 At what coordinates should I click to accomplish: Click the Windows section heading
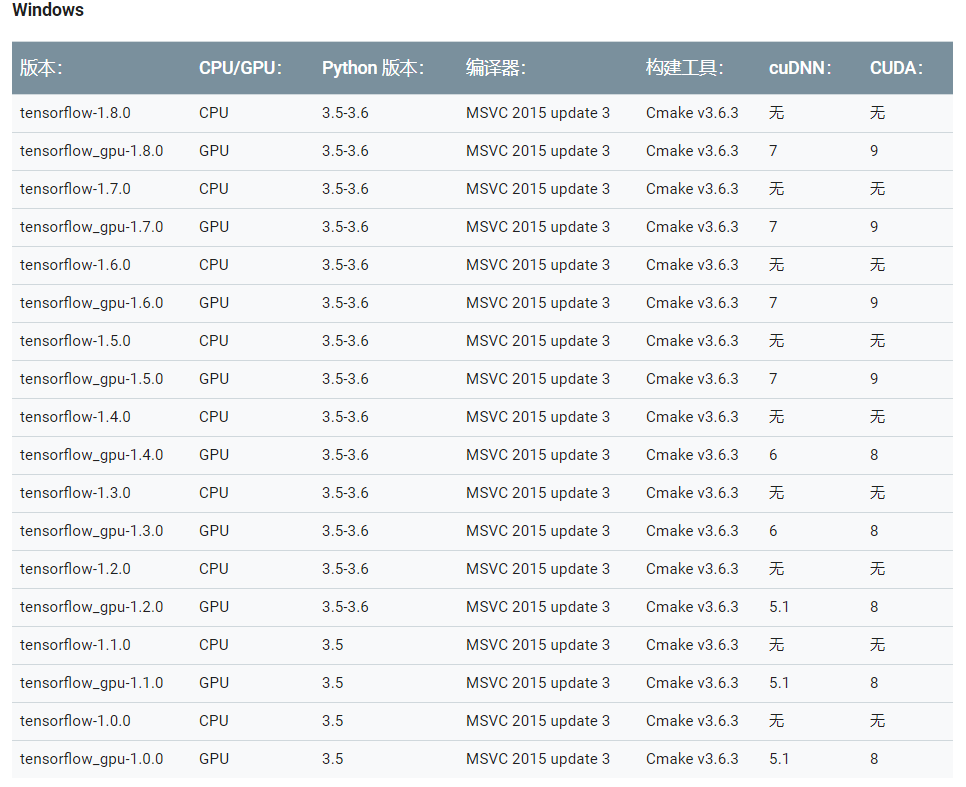[48, 10]
